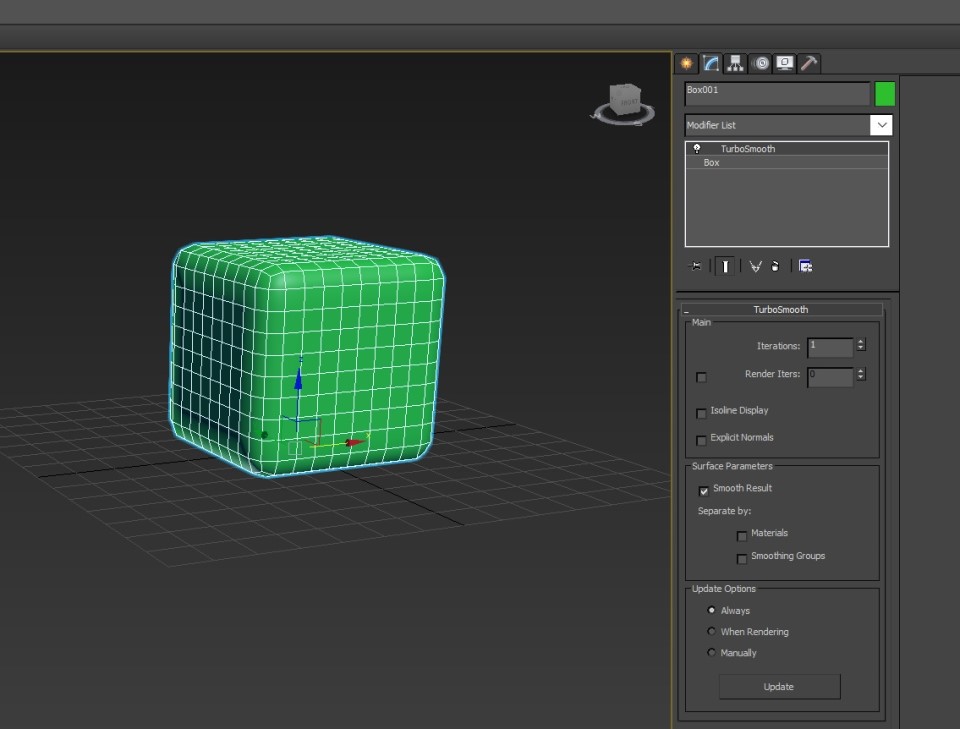Open the Create command panel tab
960x729 pixels.
pos(686,63)
